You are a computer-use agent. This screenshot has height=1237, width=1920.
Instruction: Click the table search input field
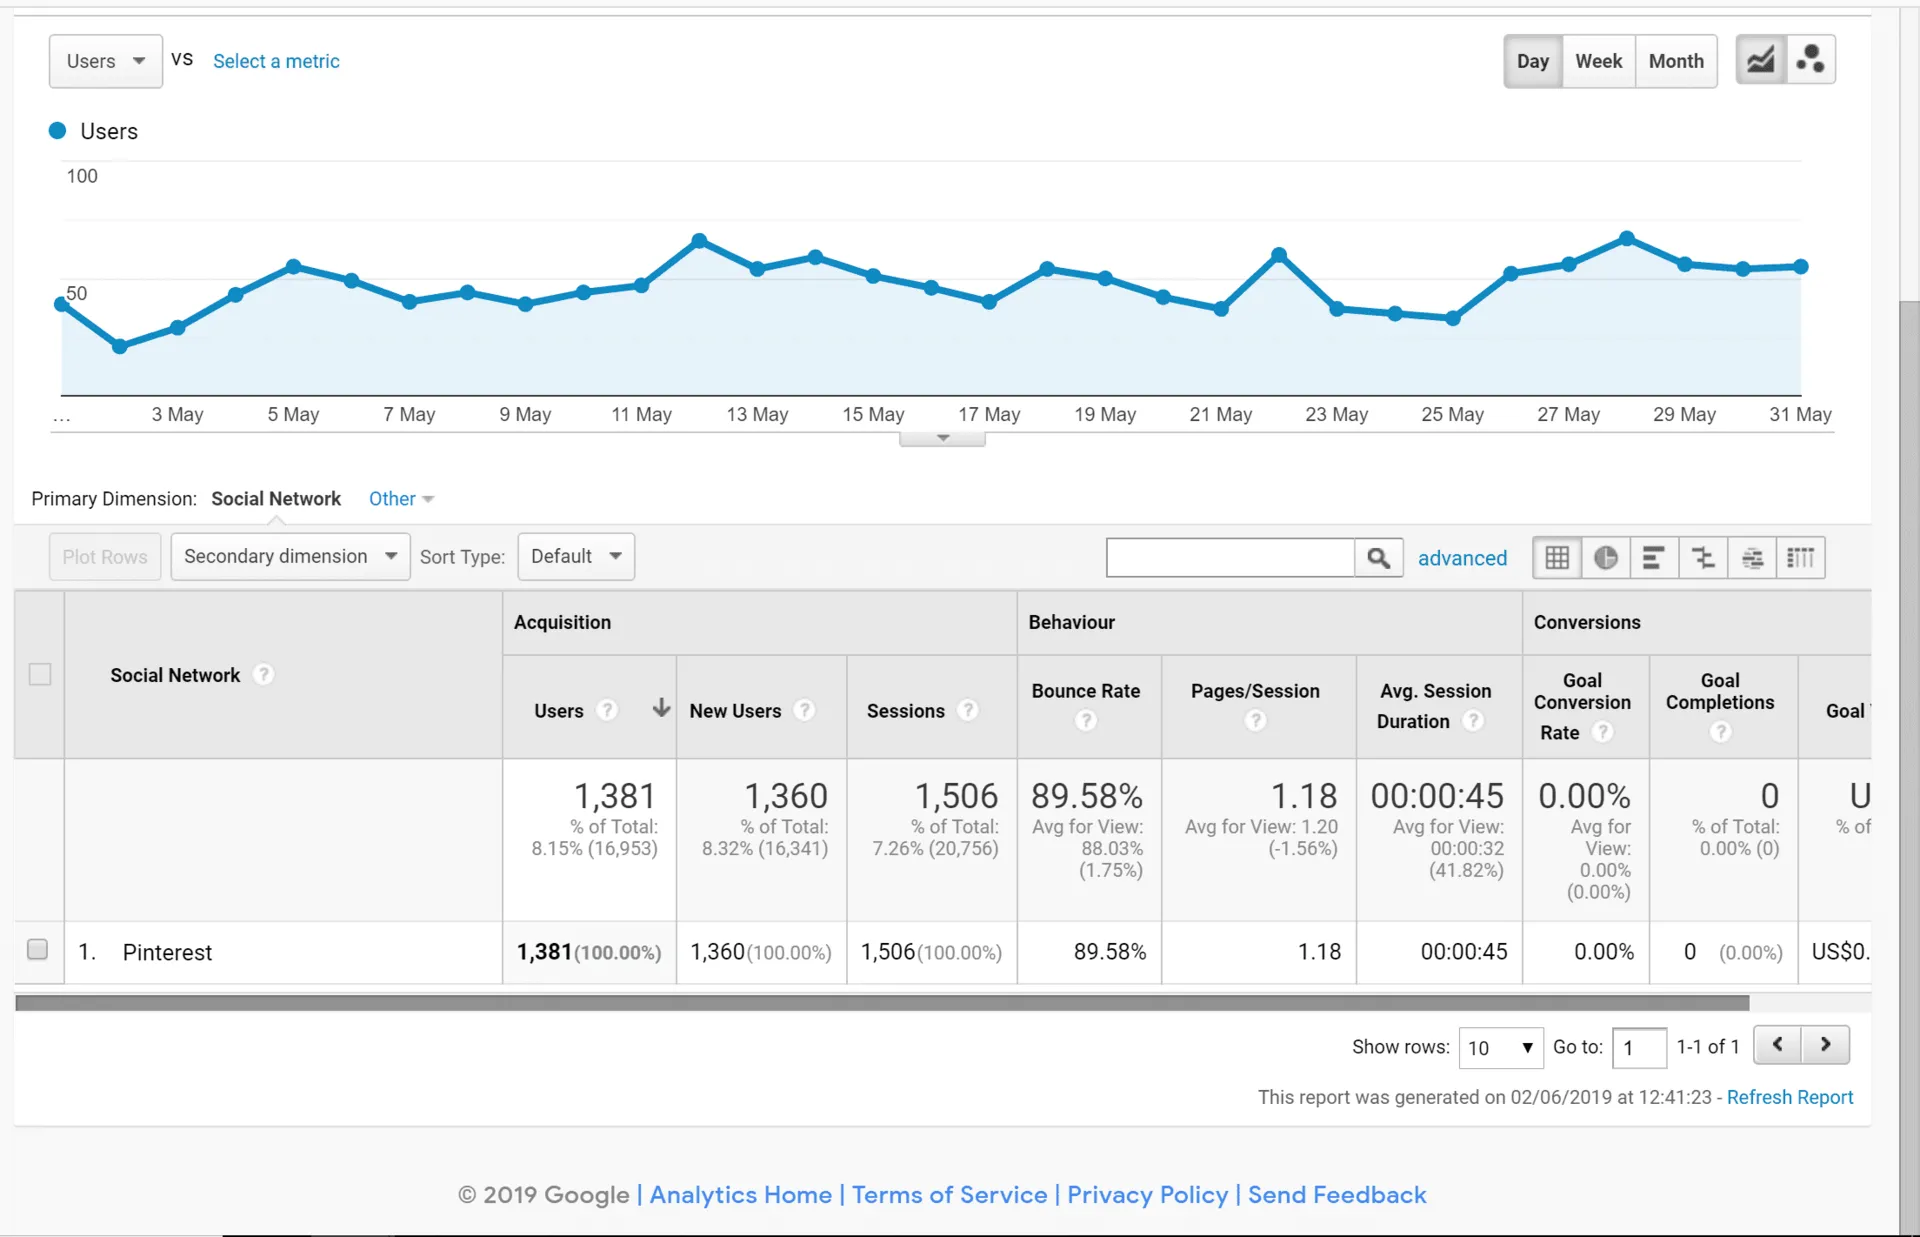(x=1231, y=558)
